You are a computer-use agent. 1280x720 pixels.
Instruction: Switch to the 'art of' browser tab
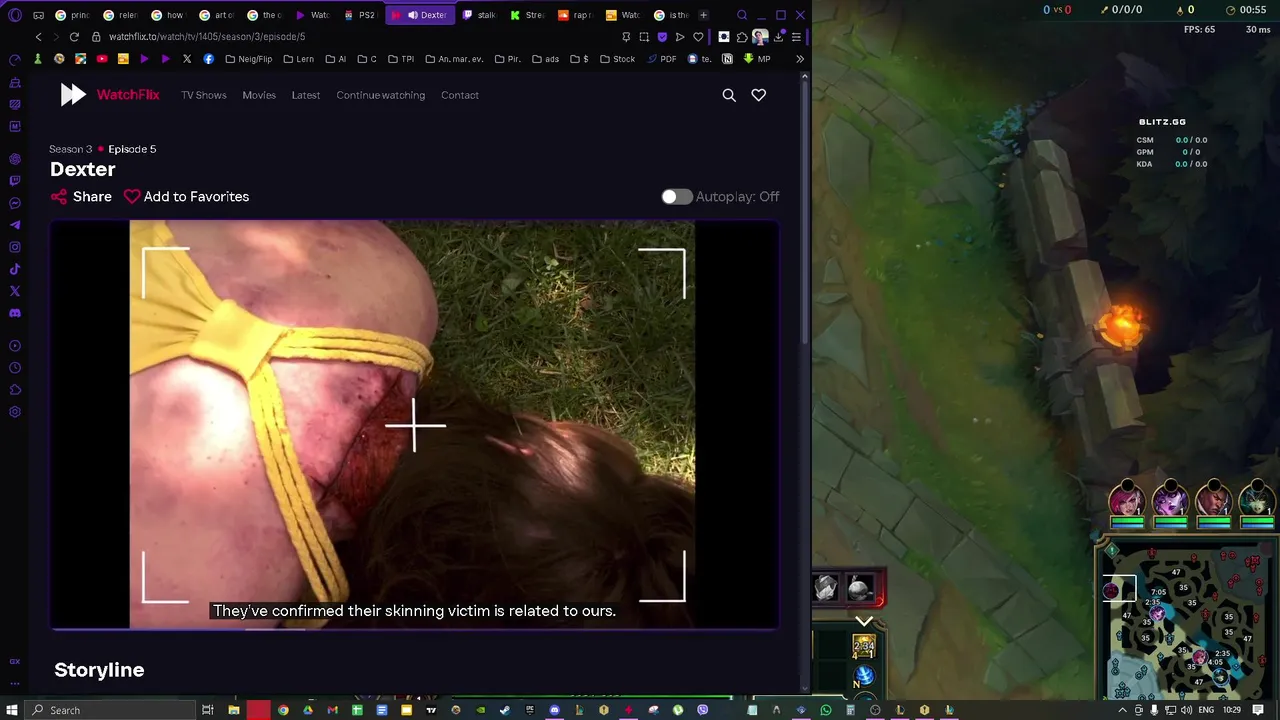218,15
